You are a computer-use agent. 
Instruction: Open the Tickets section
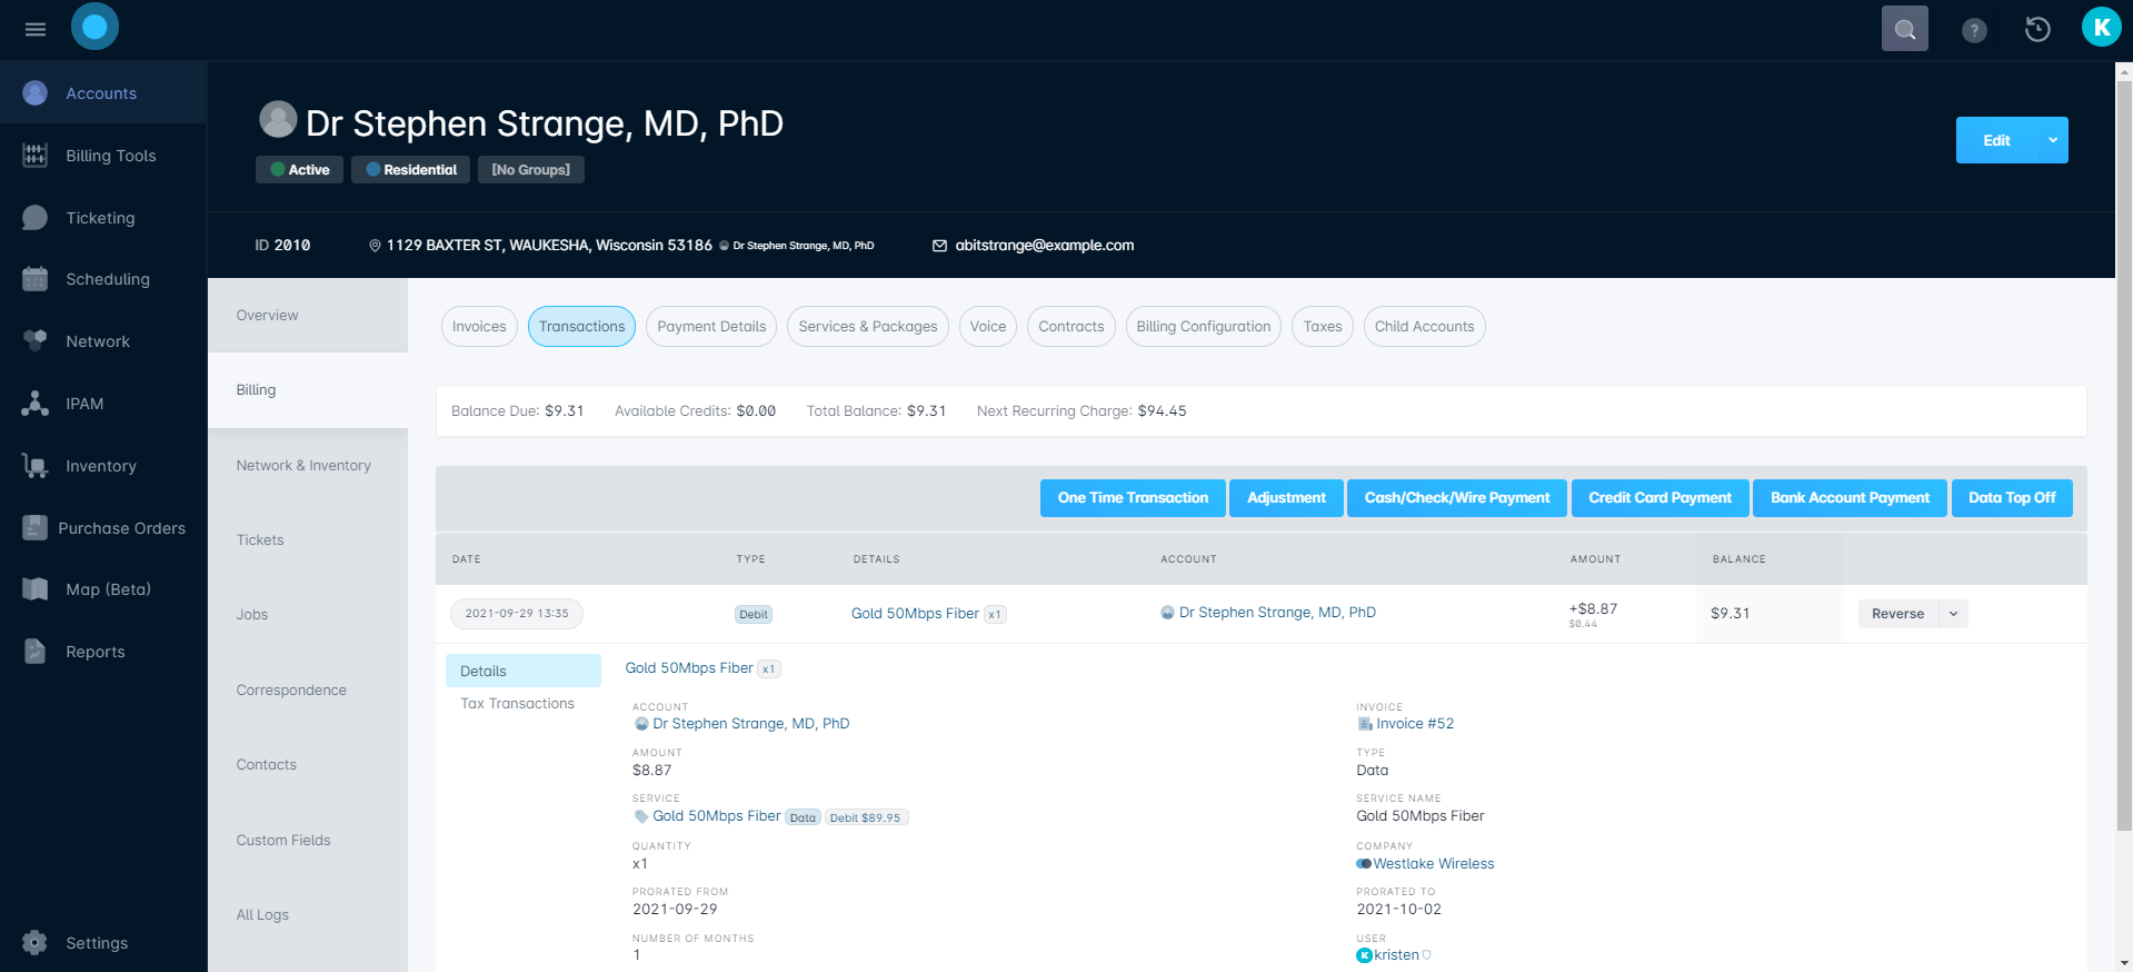point(308,540)
